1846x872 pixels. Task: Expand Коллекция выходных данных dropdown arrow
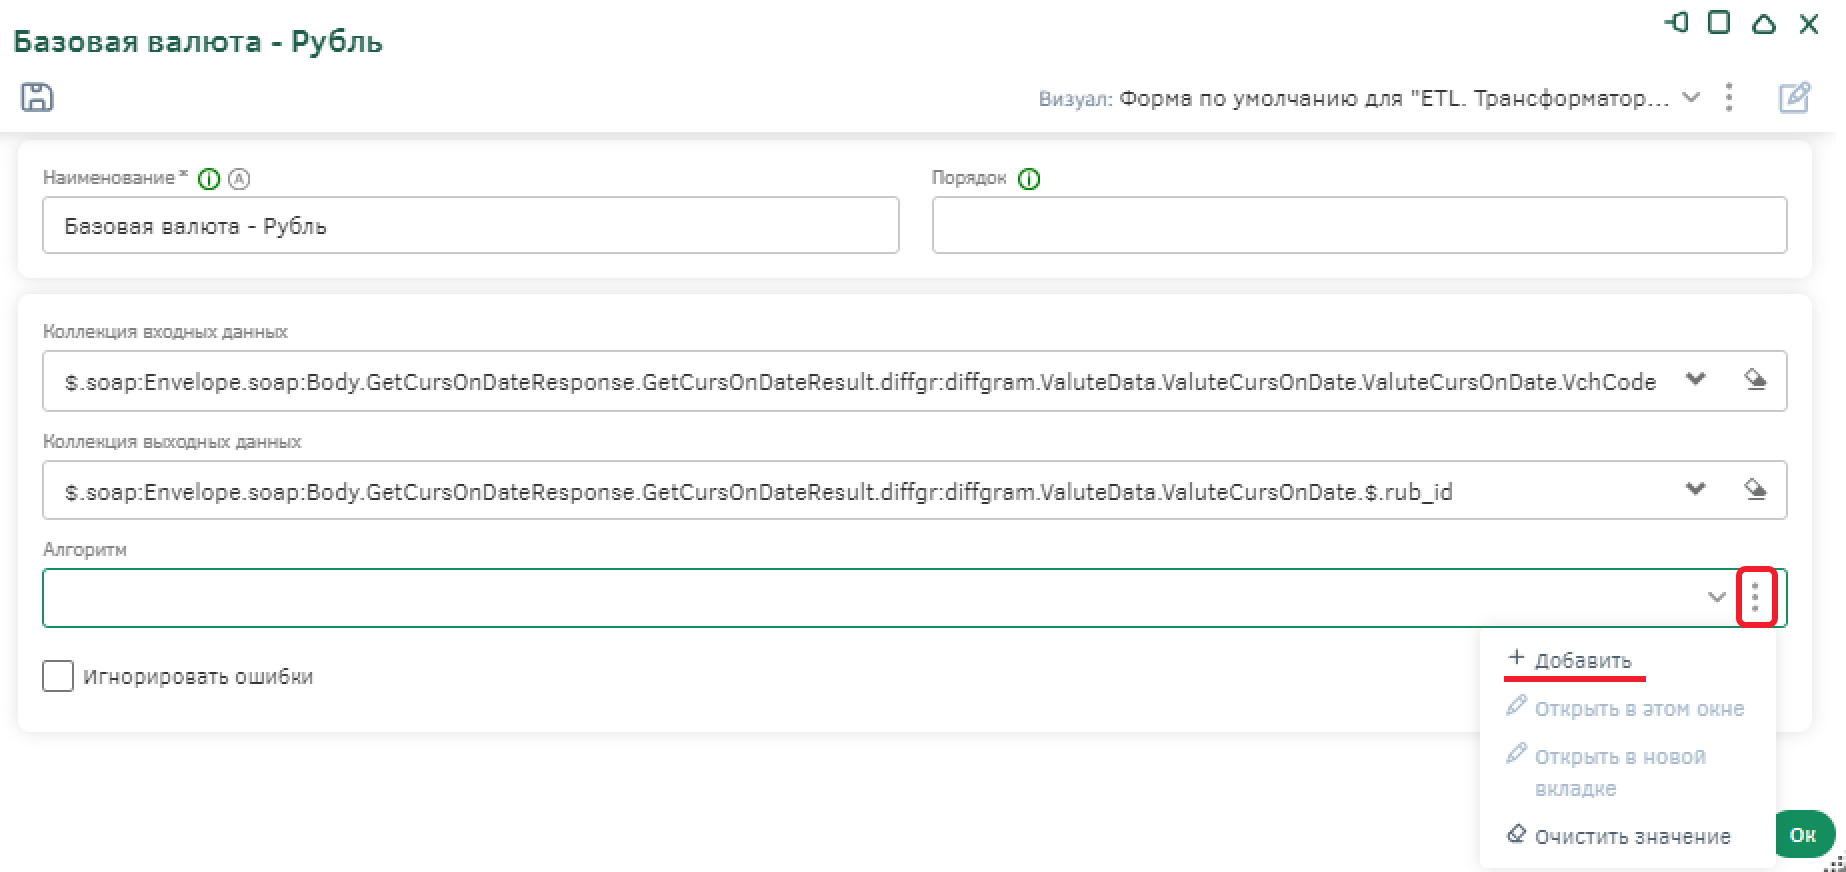coord(1695,489)
